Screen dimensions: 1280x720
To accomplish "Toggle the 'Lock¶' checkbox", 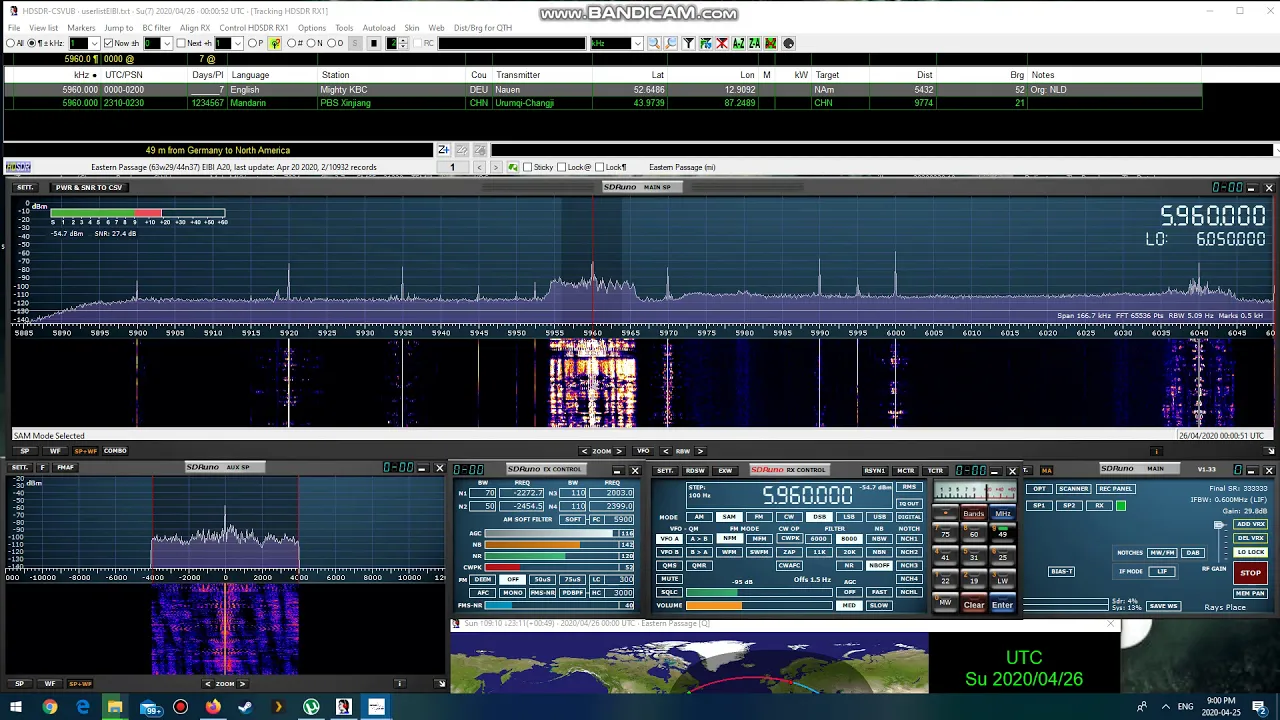I will coord(601,167).
